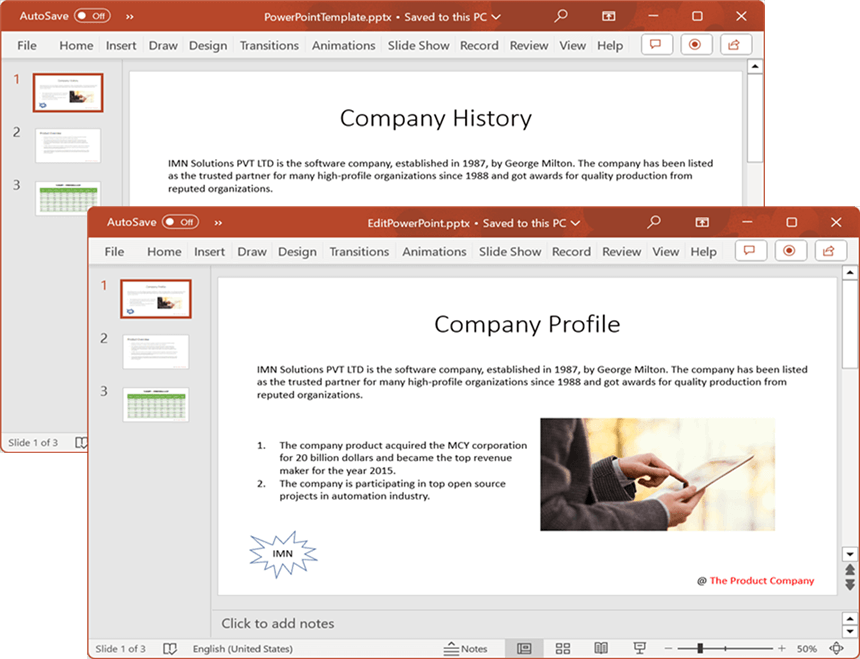Click The Product Company red footer text
The image size is (860, 659).
(x=762, y=581)
